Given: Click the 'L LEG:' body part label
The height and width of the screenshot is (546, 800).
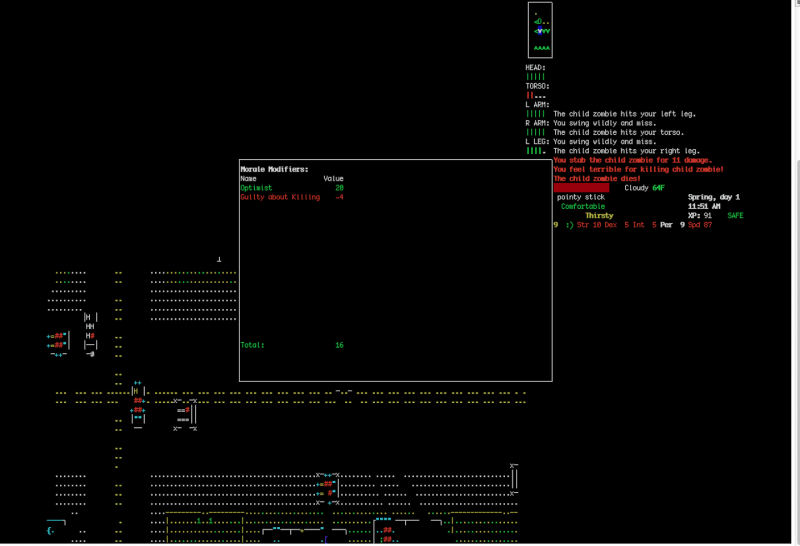Looking at the screenshot, I should (x=537, y=141).
